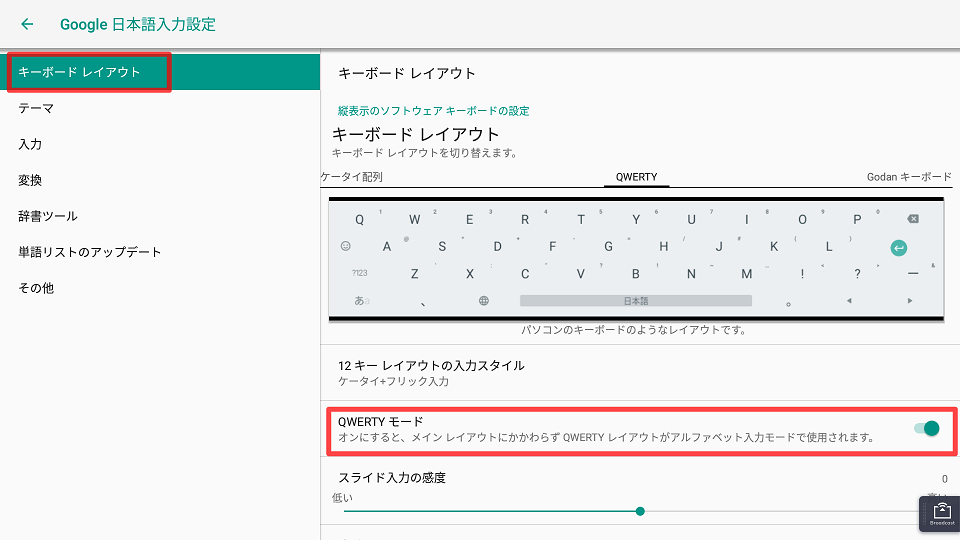Go back using the arrow icon
The width and height of the screenshot is (960, 540).
point(27,24)
